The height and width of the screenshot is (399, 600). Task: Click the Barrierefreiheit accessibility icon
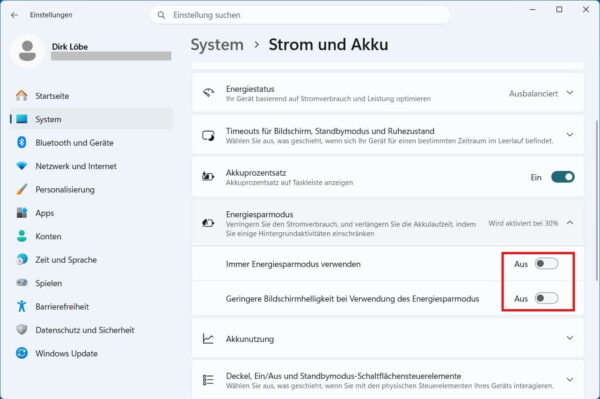pyautogui.click(x=22, y=306)
